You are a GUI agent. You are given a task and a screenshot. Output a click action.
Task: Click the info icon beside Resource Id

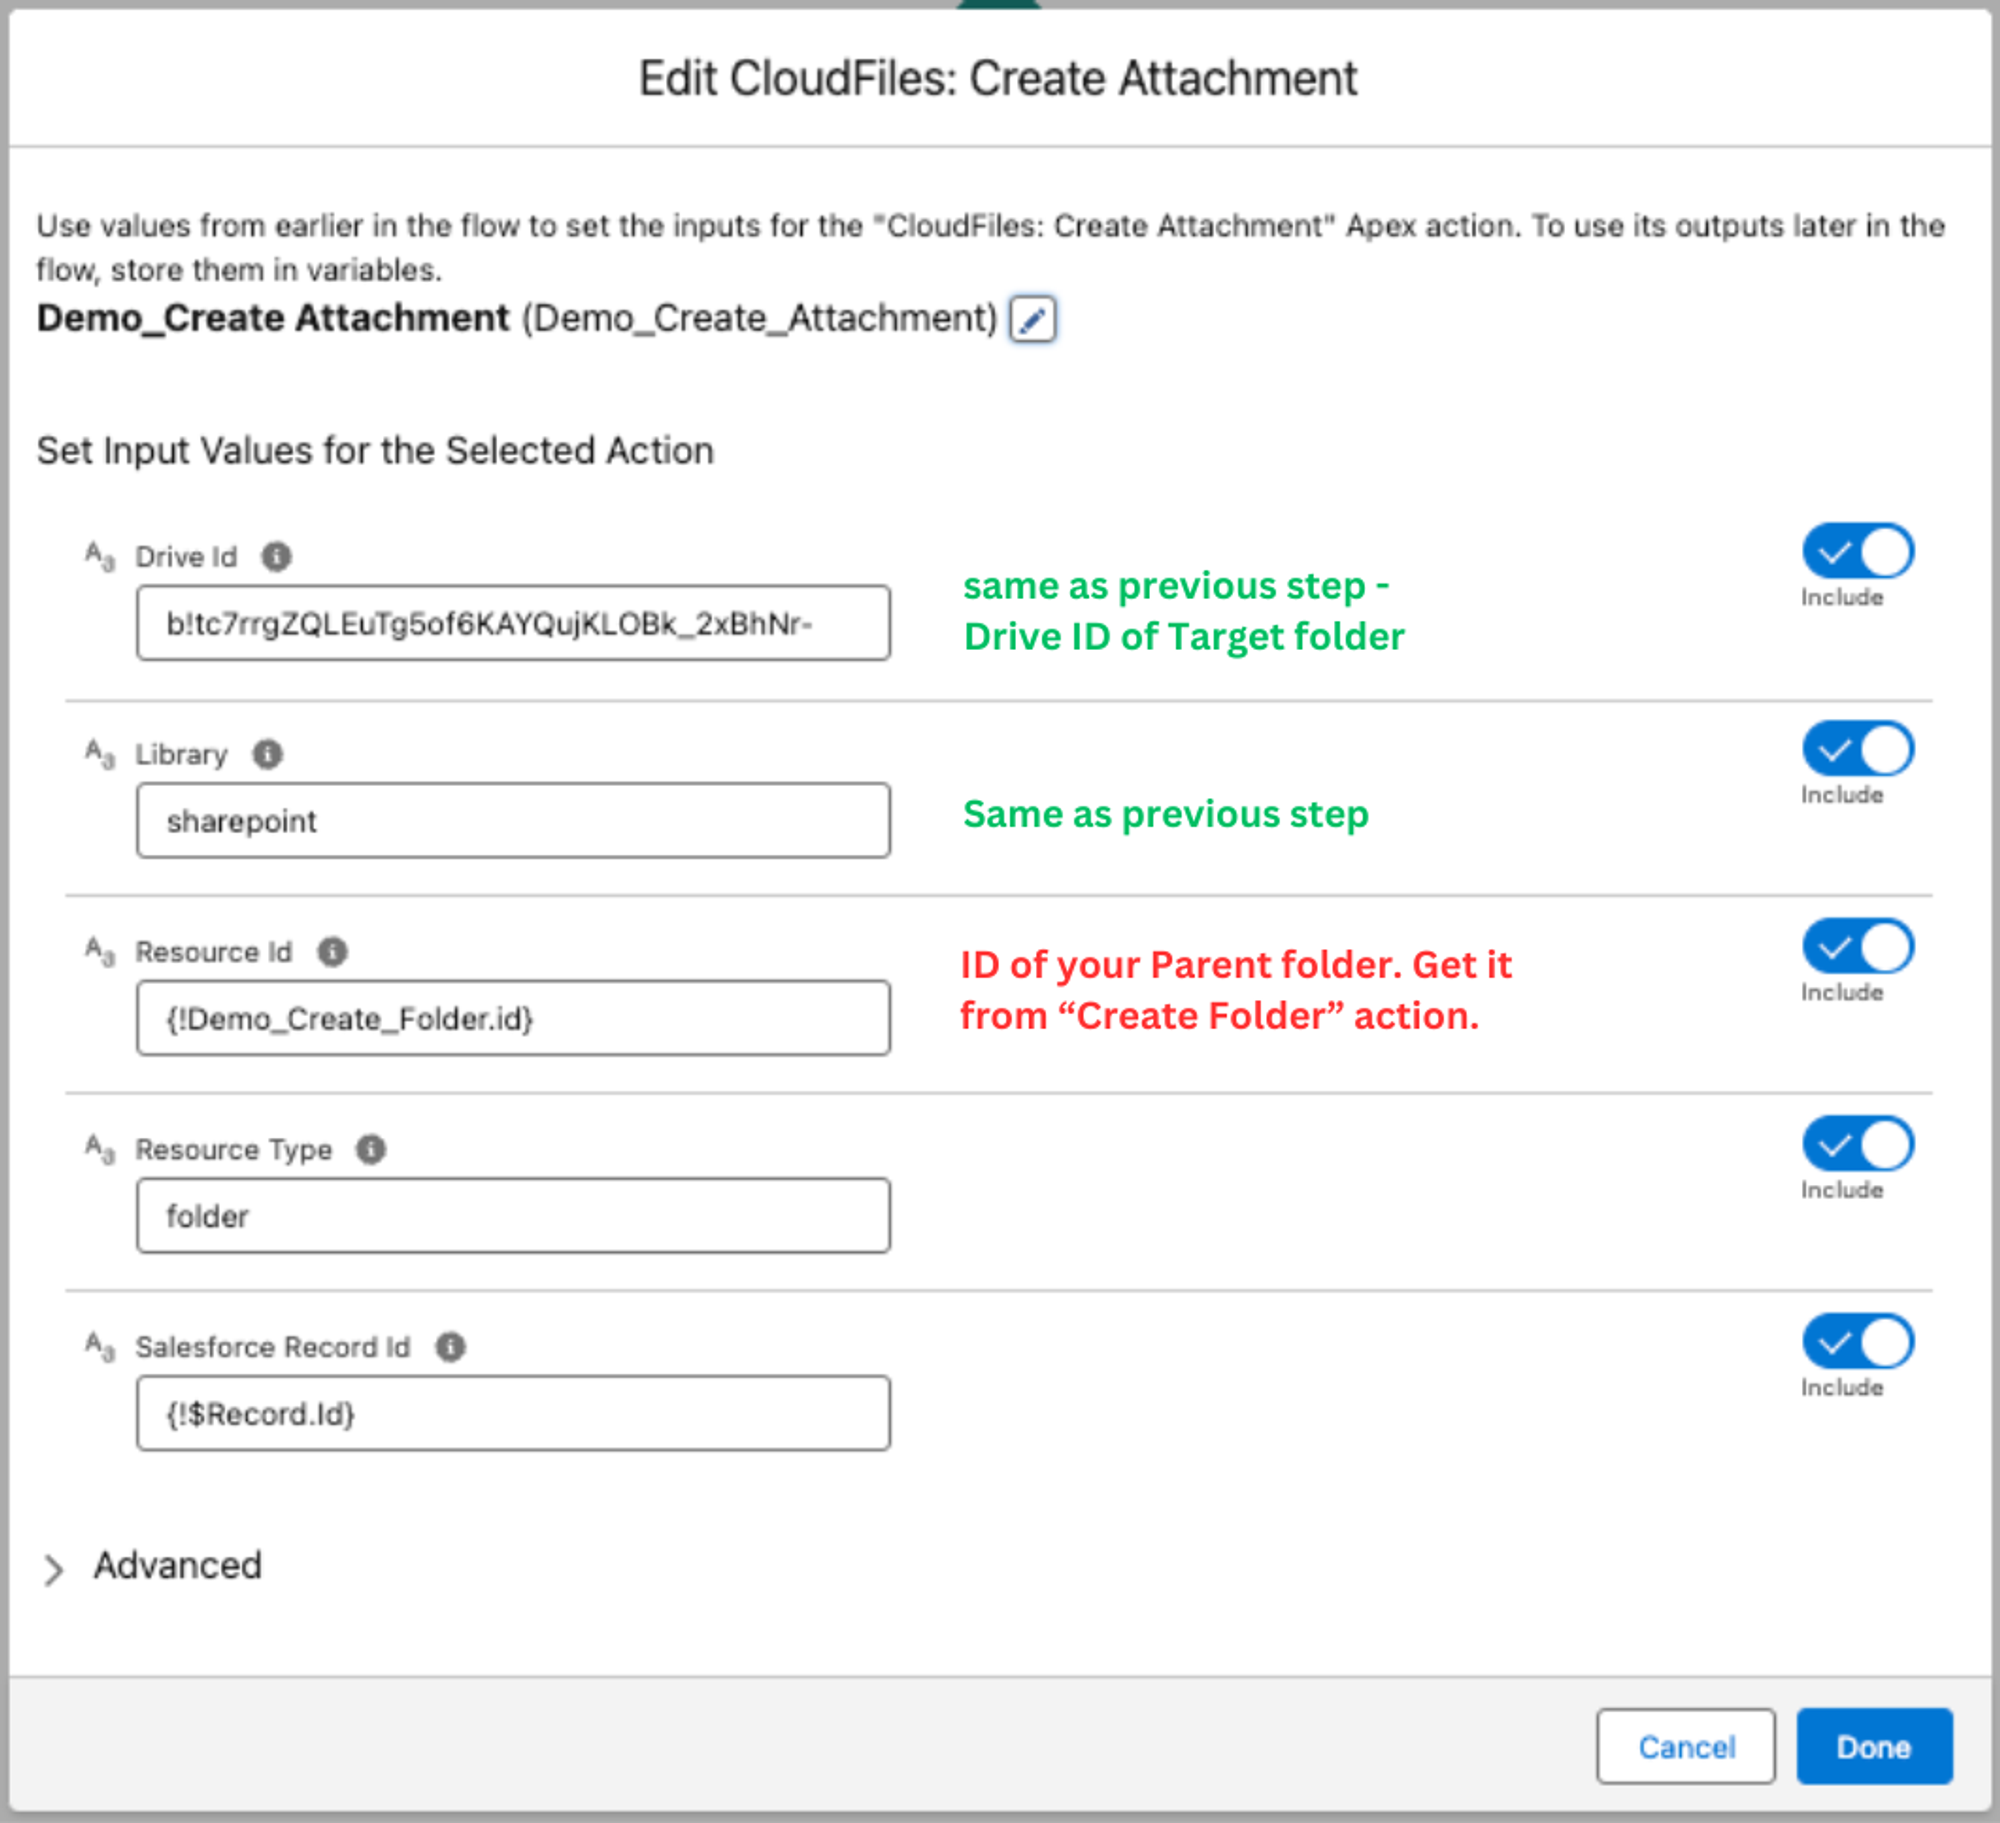pos(332,951)
